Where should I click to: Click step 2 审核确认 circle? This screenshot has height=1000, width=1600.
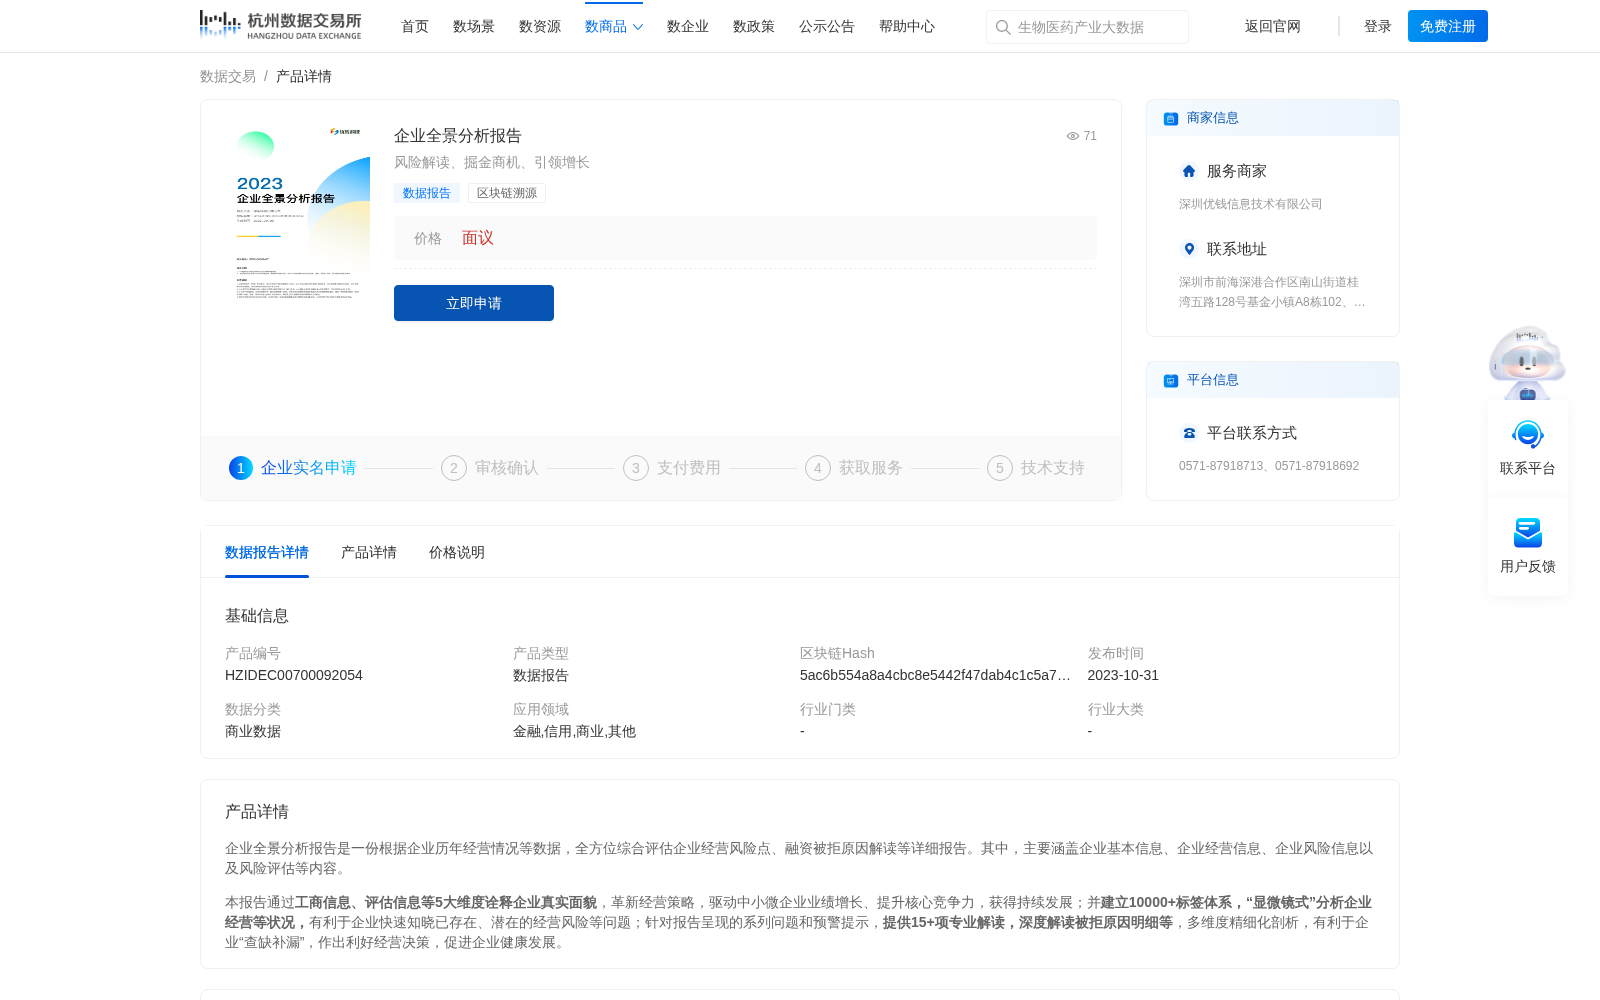click(454, 468)
